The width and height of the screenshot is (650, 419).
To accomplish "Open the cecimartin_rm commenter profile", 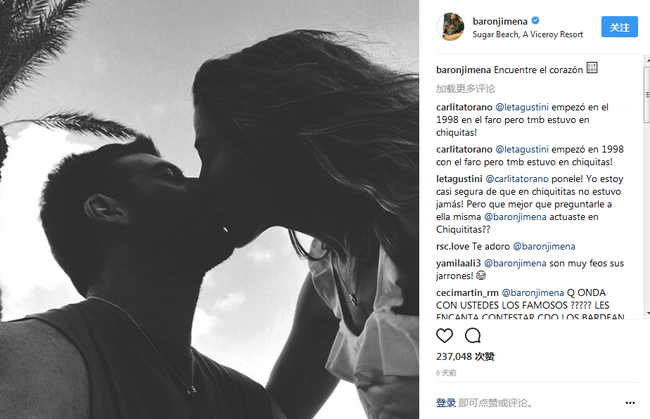I will click(467, 293).
